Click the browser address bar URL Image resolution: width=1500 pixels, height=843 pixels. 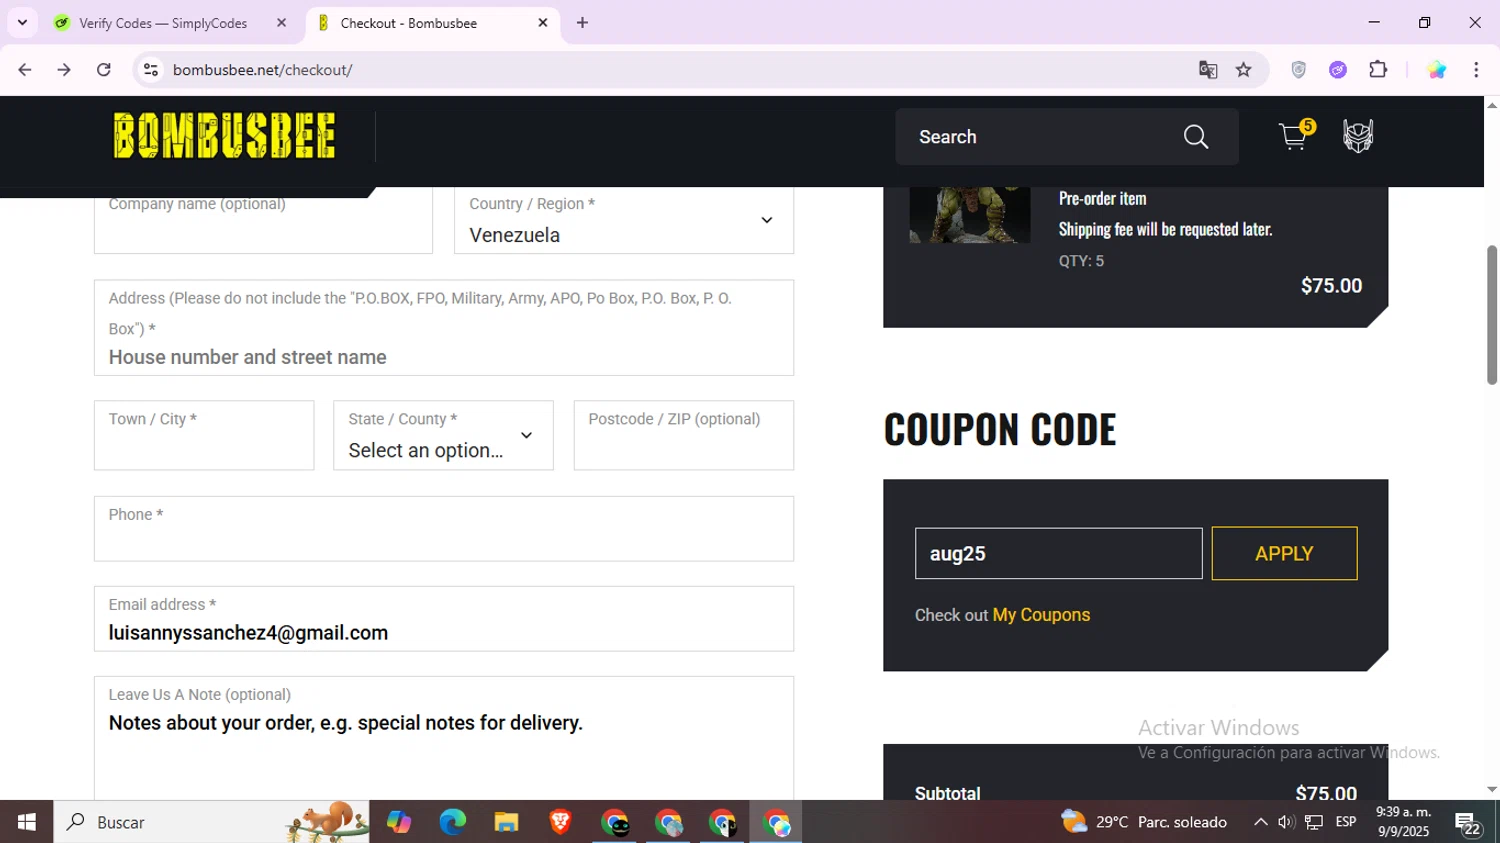262,70
